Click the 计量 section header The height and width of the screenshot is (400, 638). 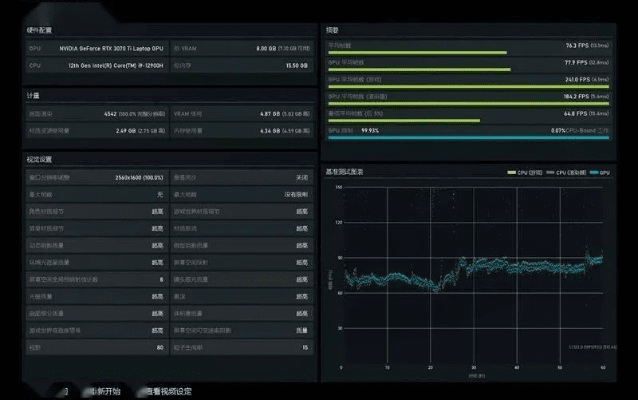point(34,95)
